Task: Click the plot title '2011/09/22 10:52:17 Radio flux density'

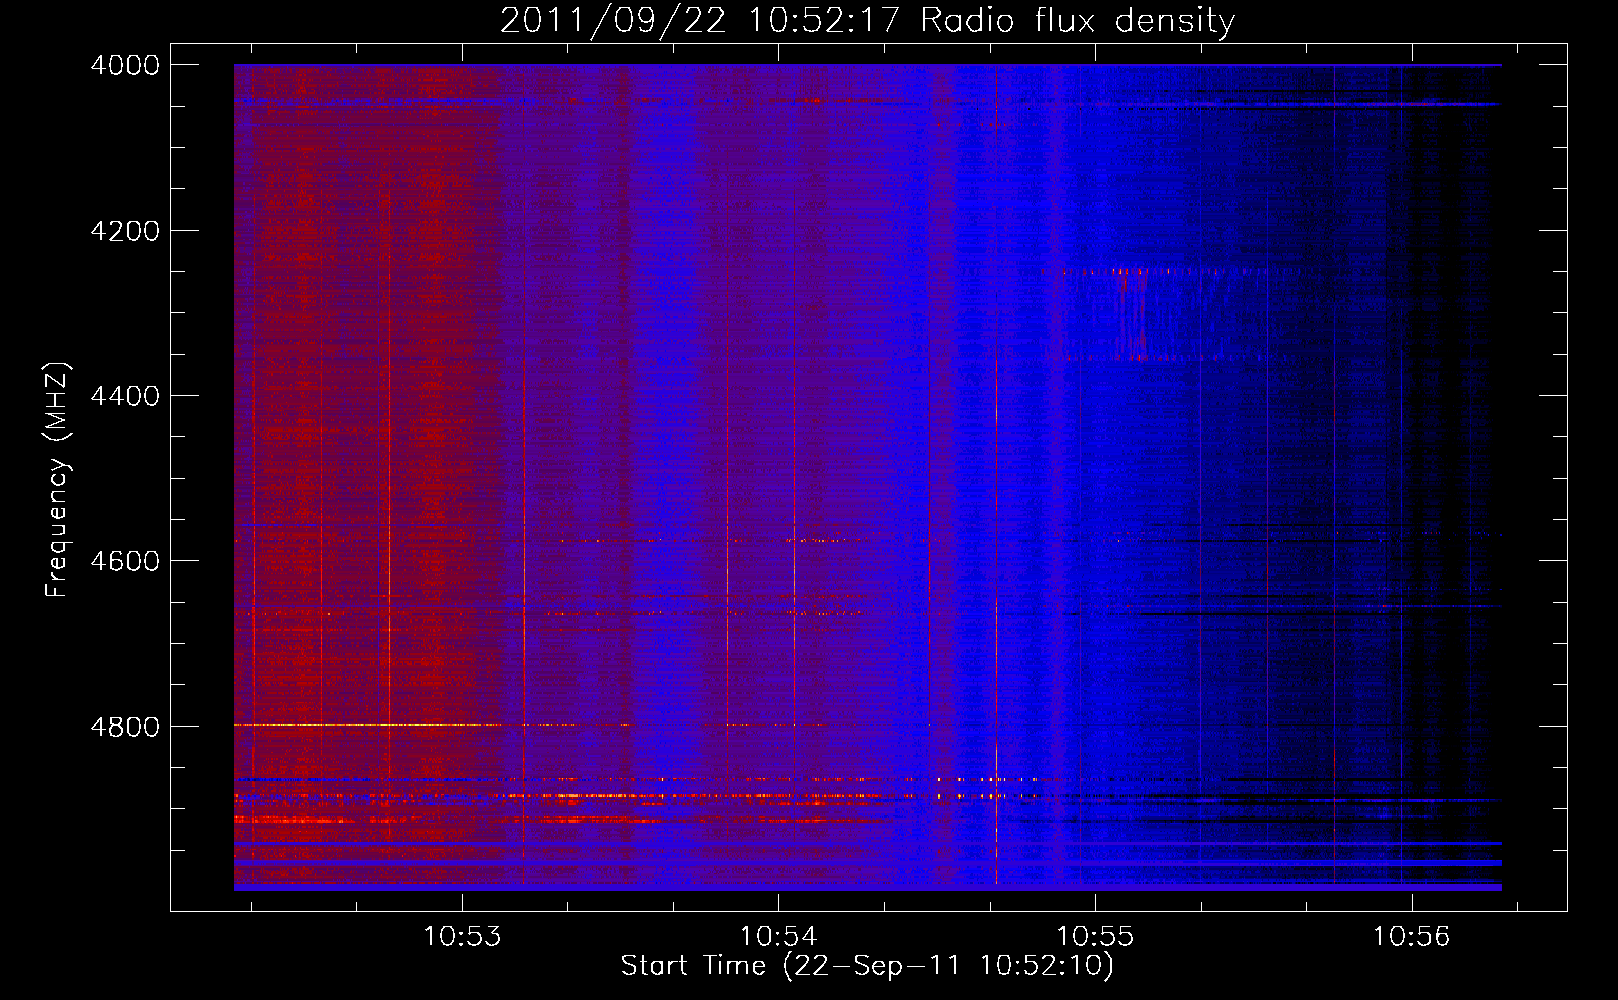Action: (867, 20)
